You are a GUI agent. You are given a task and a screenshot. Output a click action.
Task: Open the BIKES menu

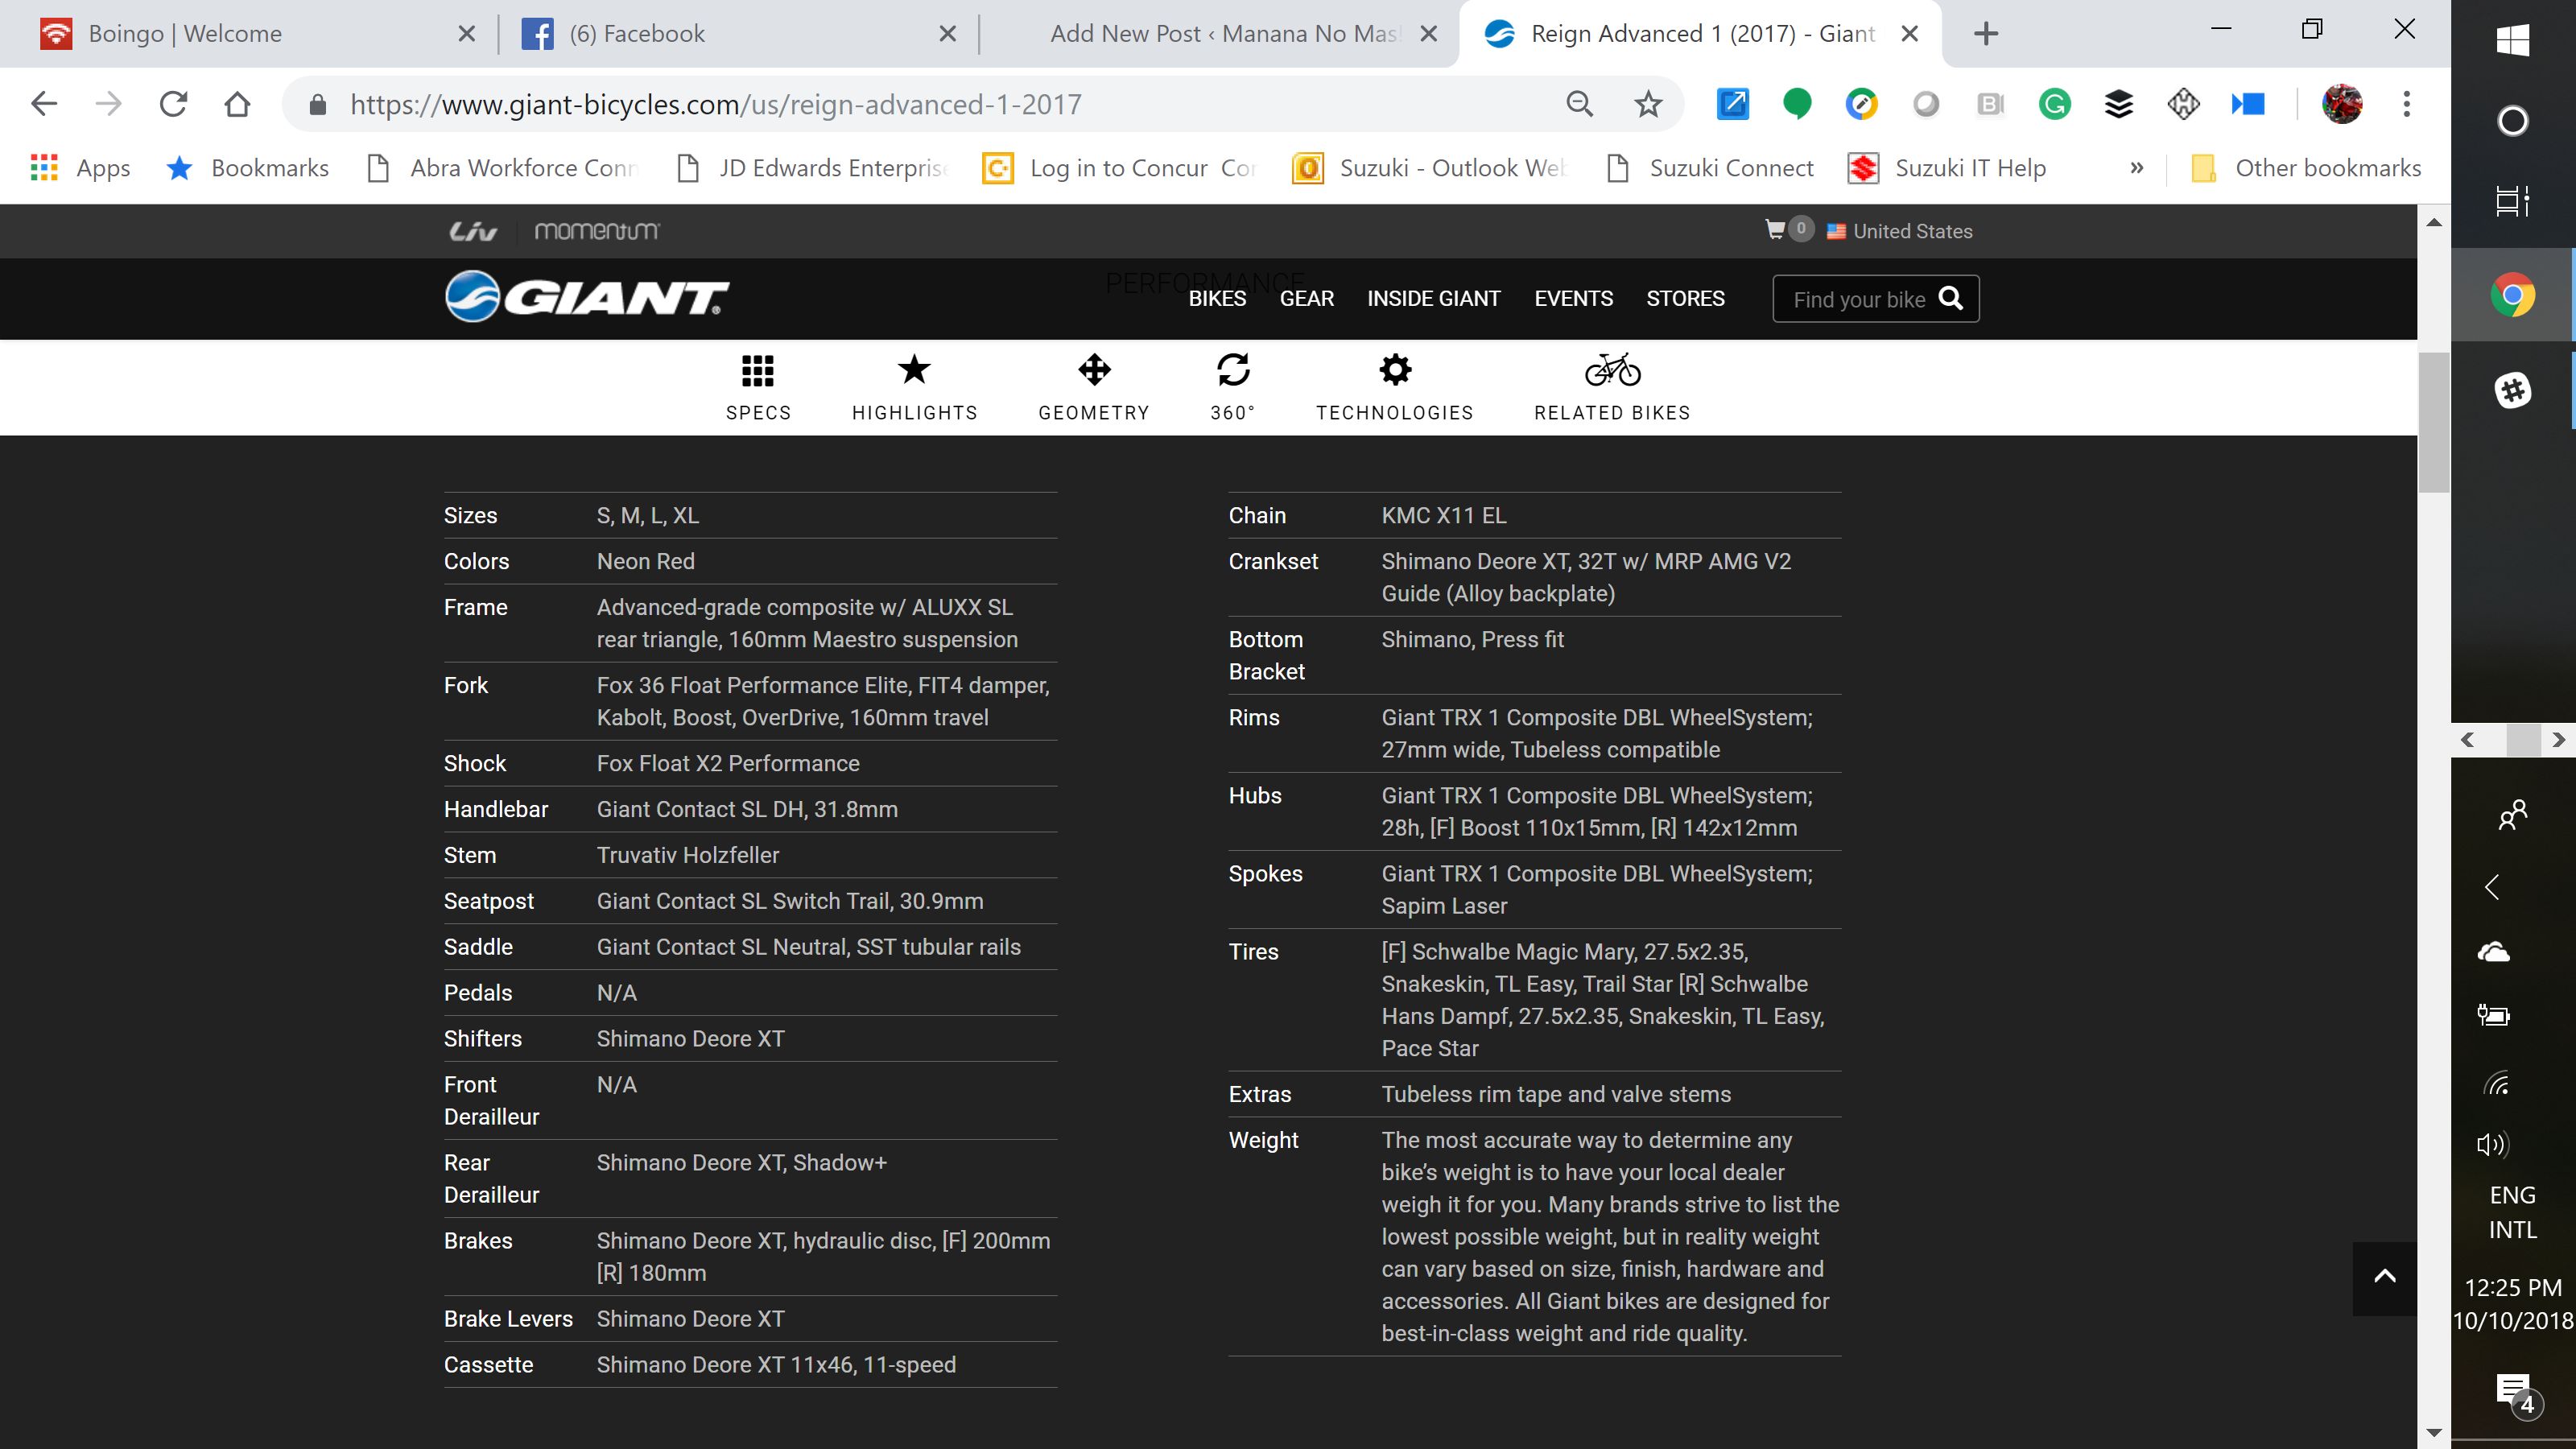pyautogui.click(x=1216, y=298)
